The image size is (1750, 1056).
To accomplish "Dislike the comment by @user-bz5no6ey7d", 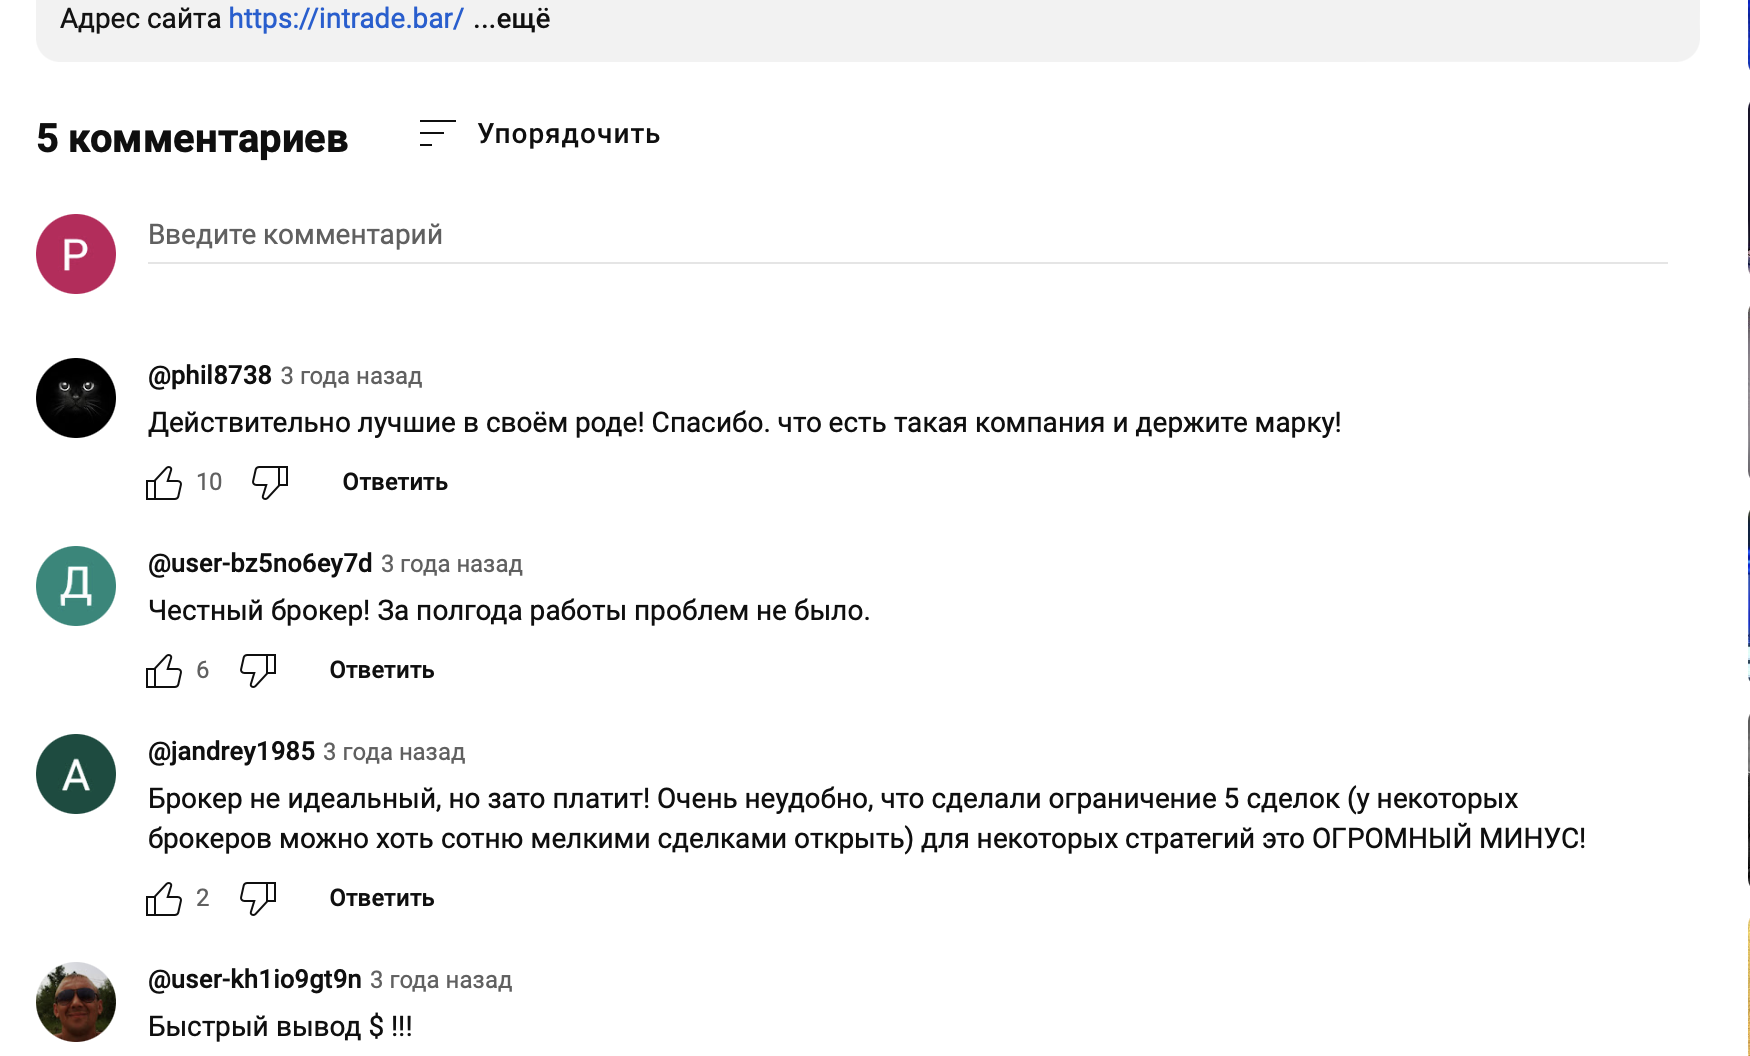I will [x=258, y=671].
